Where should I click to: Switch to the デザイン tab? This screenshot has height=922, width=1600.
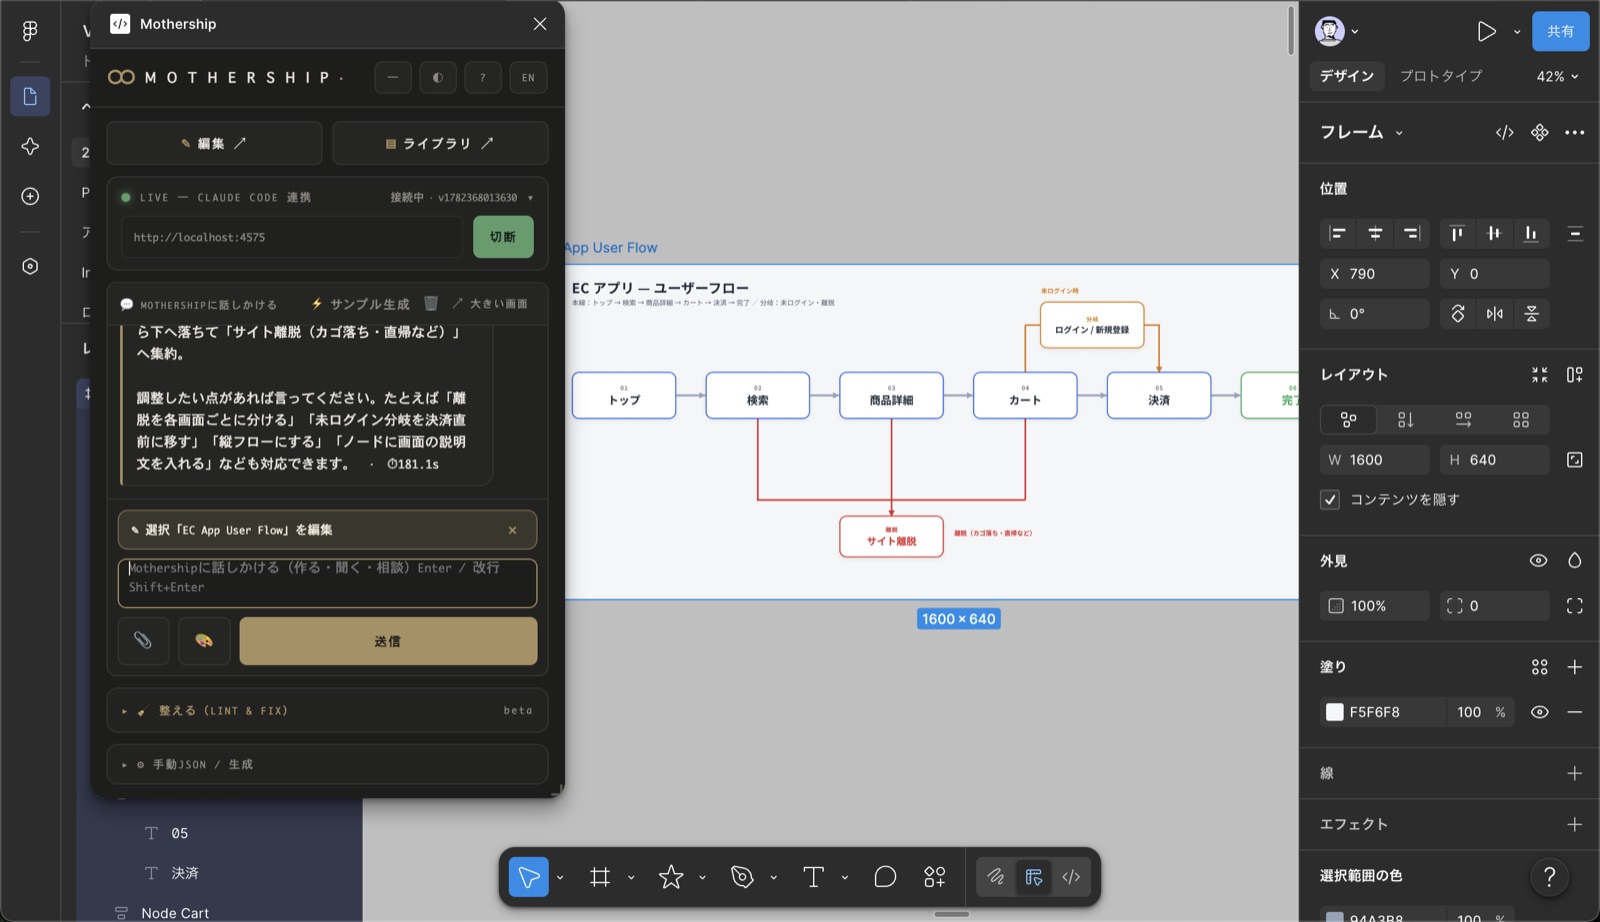coord(1347,76)
